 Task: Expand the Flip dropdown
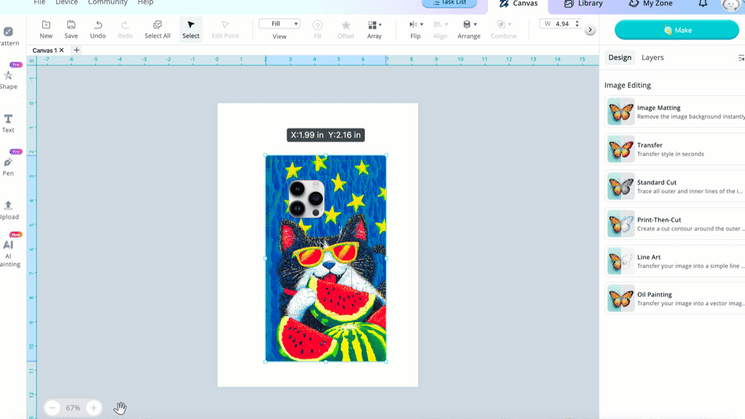(415, 25)
